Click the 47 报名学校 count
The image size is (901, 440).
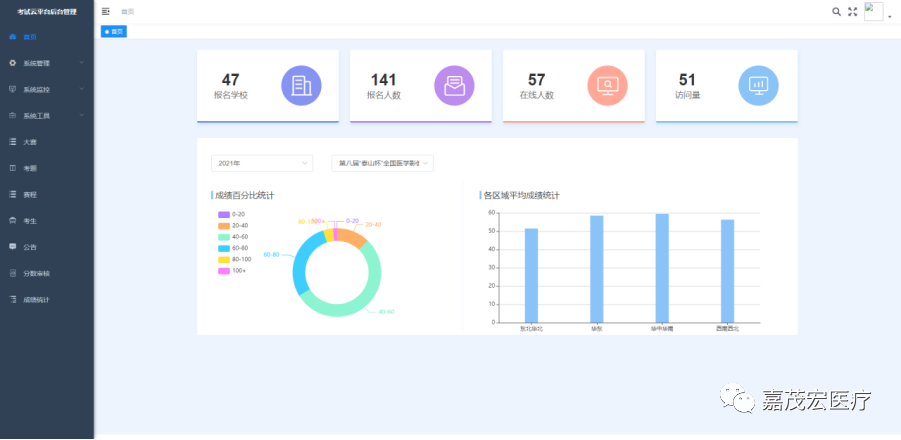click(x=230, y=80)
